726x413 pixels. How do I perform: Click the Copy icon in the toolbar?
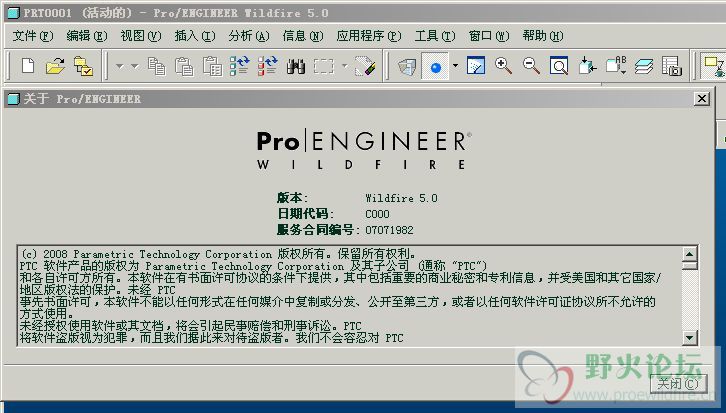(157, 66)
